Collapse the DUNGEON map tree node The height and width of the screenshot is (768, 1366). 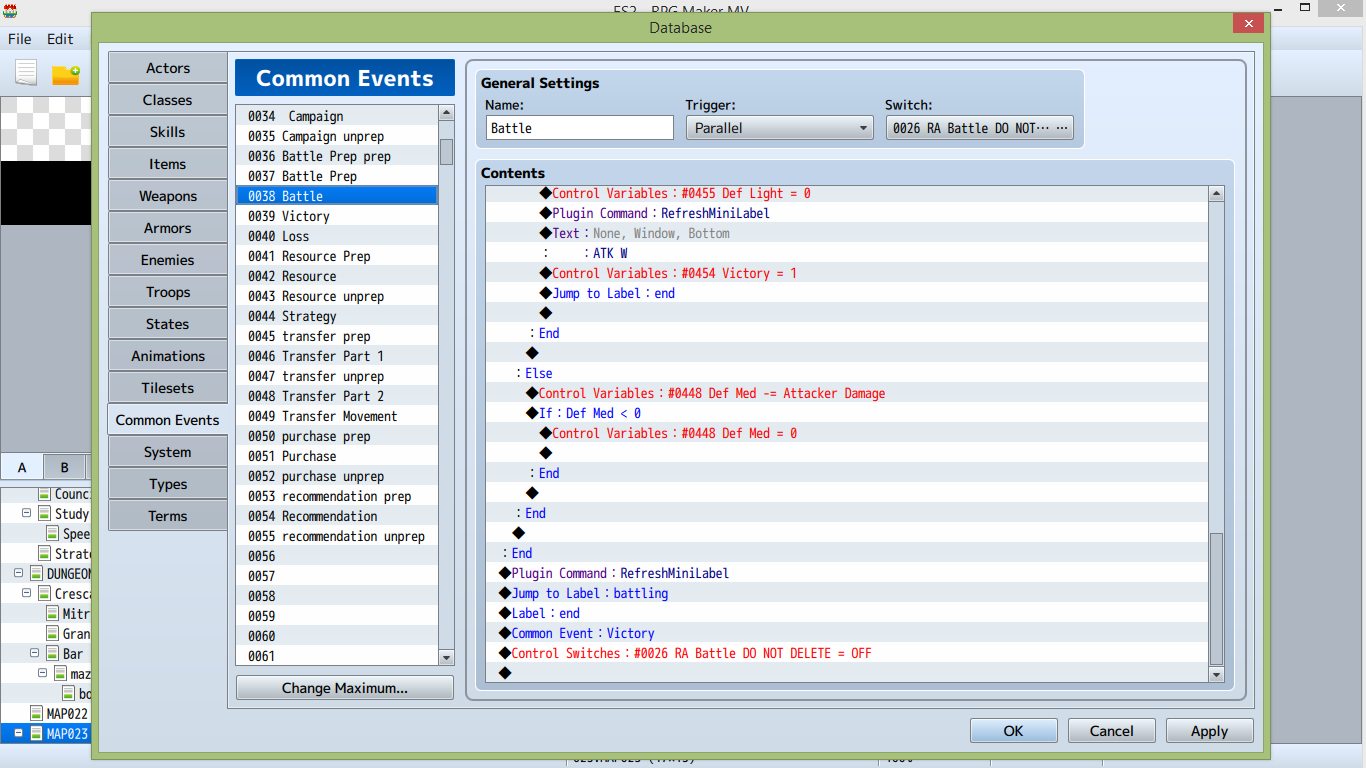pyautogui.click(x=19, y=573)
